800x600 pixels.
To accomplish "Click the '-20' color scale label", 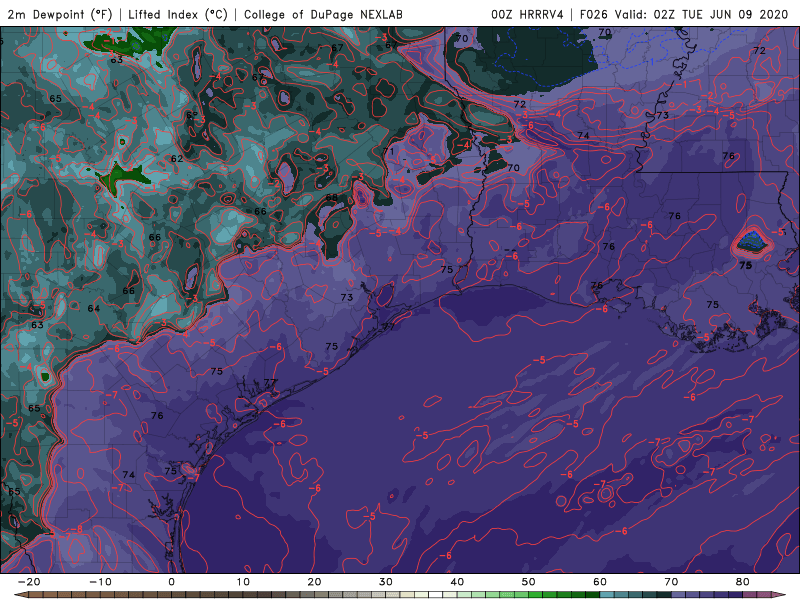I will coord(29,582).
